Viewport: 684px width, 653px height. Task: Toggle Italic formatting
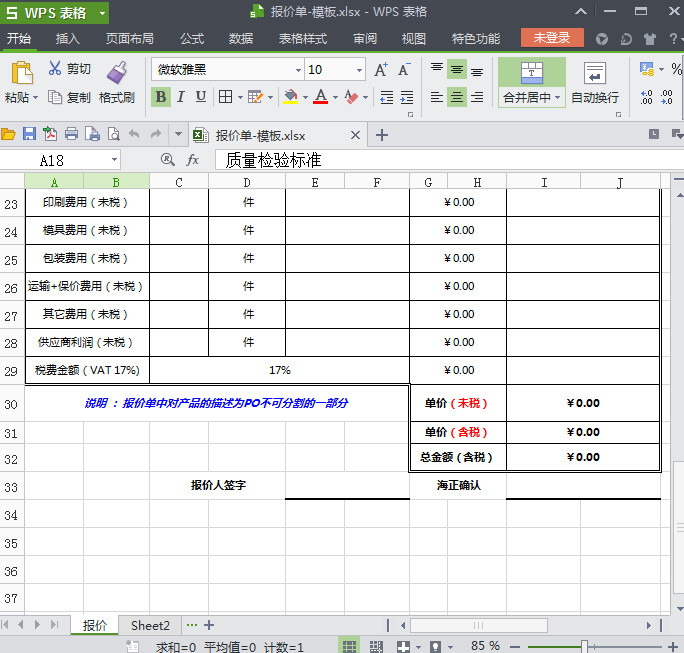(x=181, y=96)
